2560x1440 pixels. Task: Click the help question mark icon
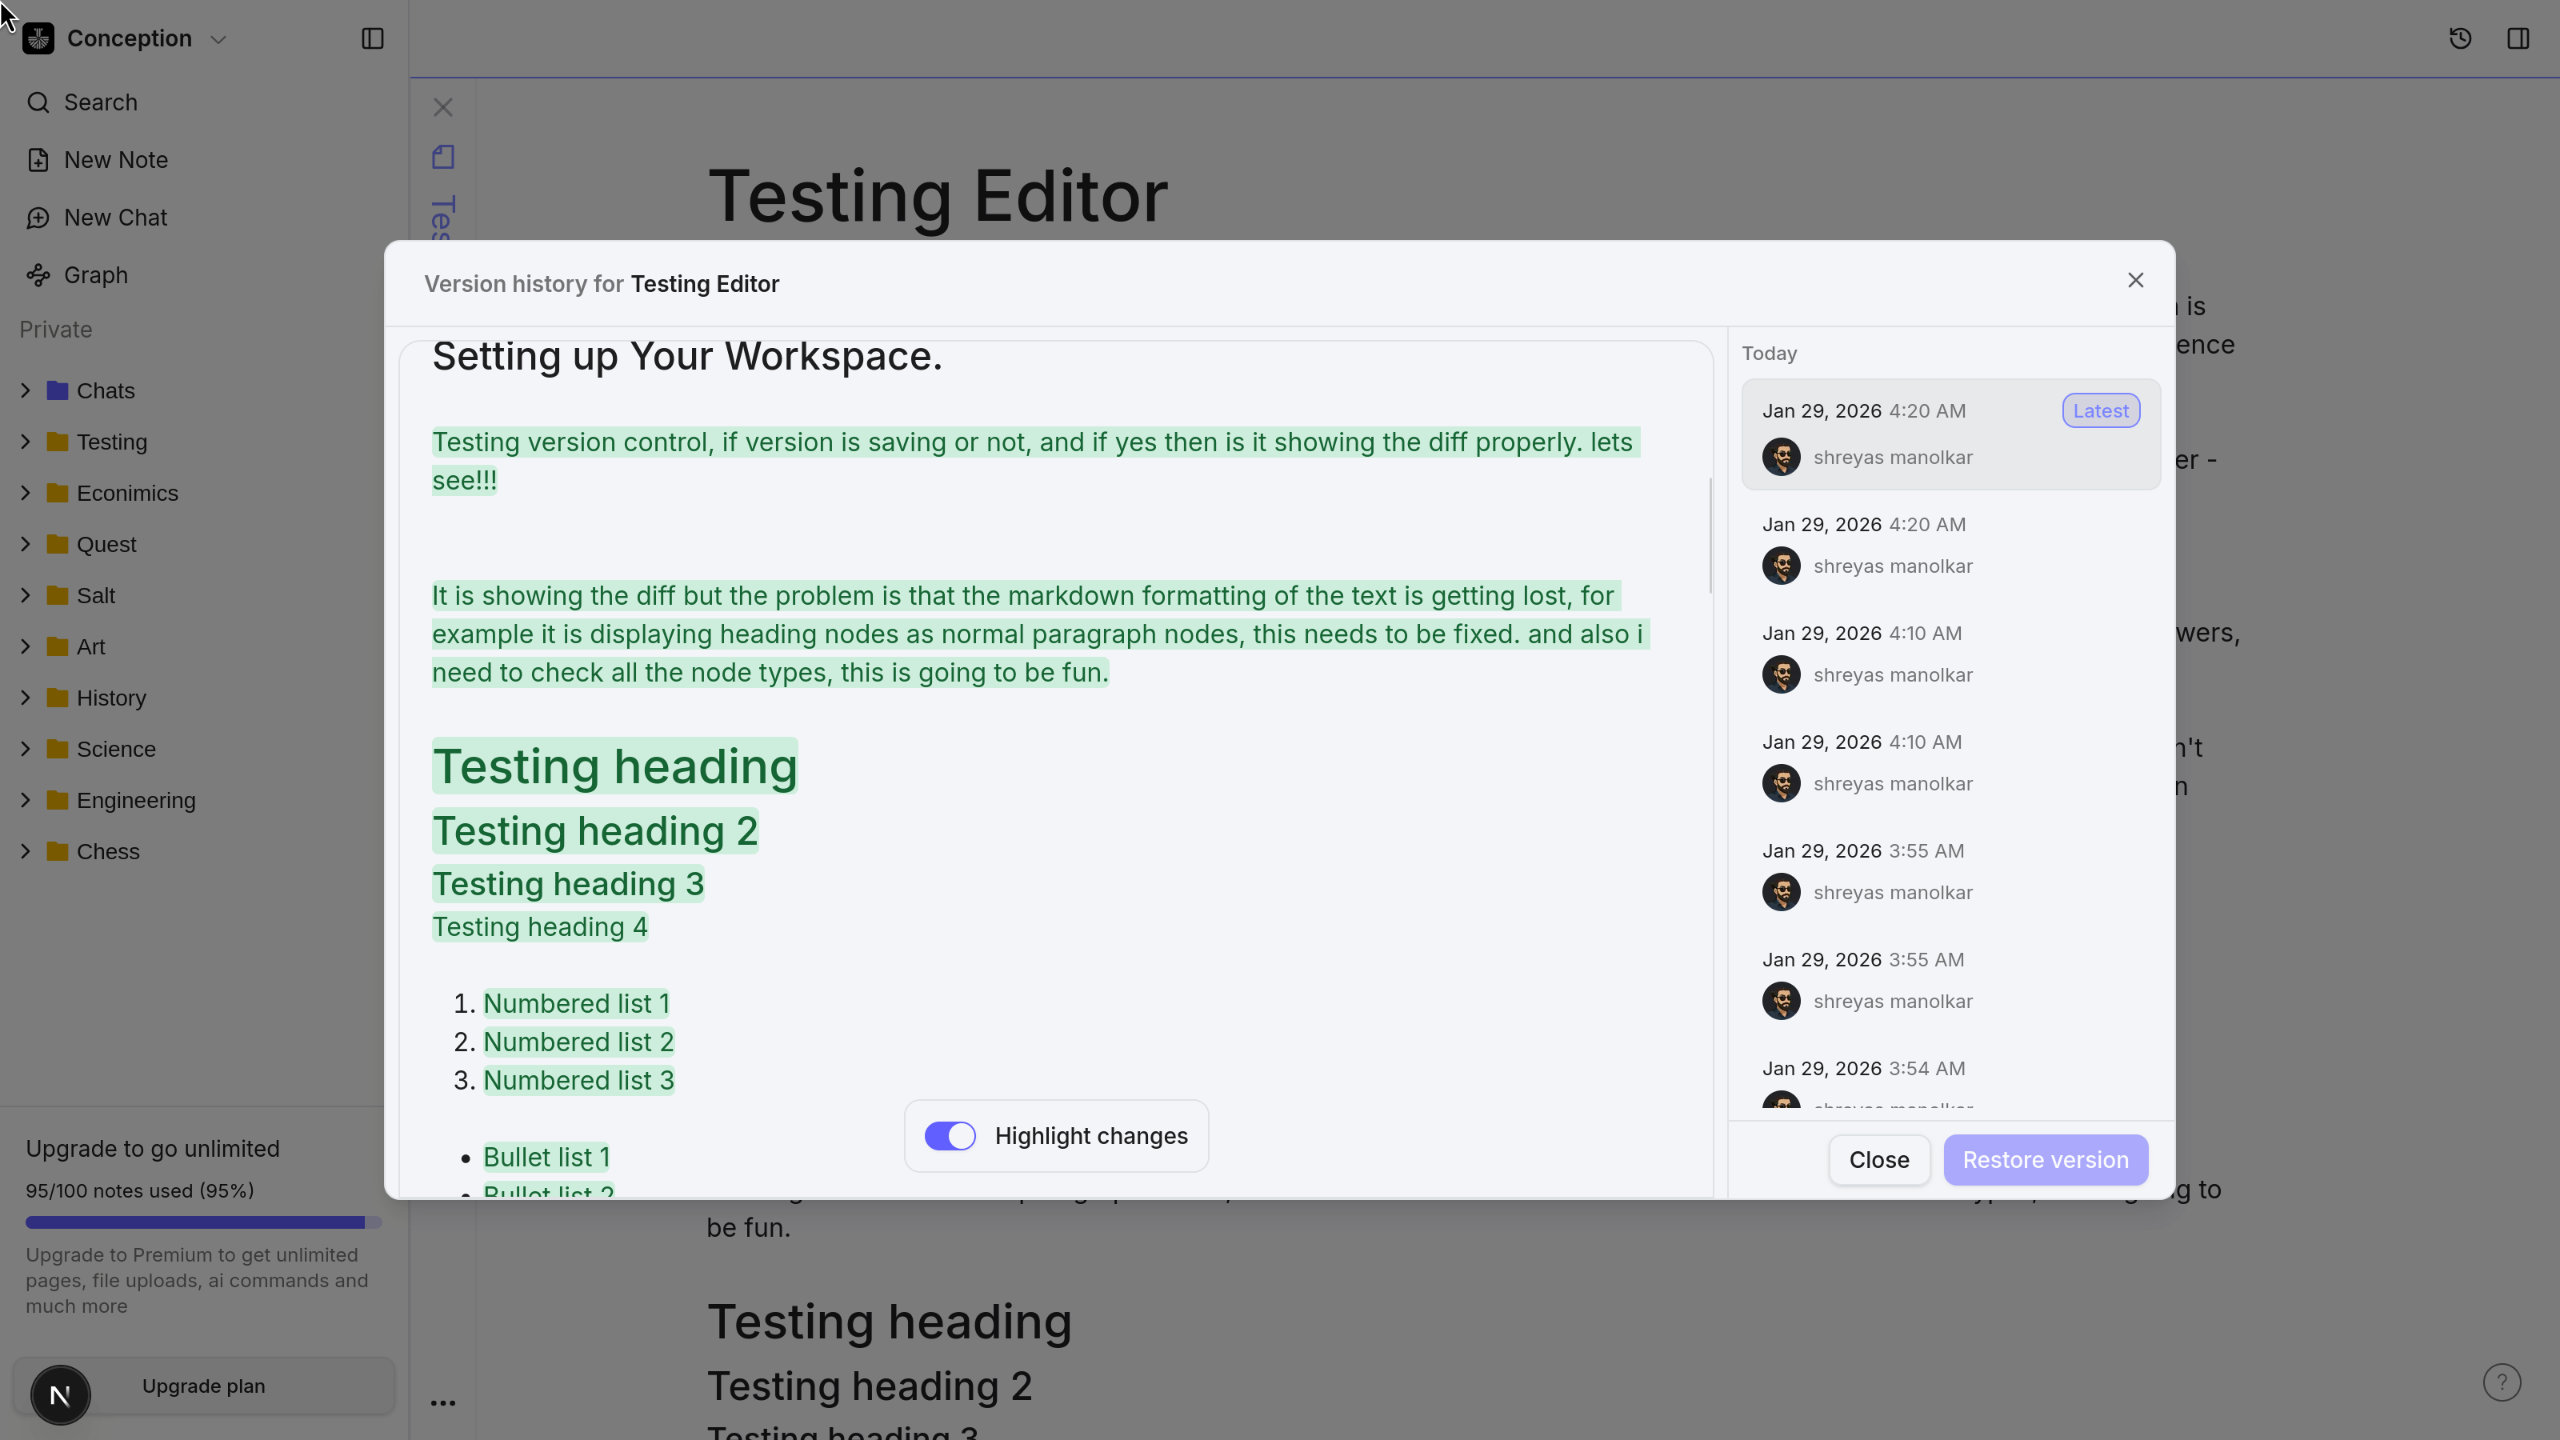coord(2501,1382)
